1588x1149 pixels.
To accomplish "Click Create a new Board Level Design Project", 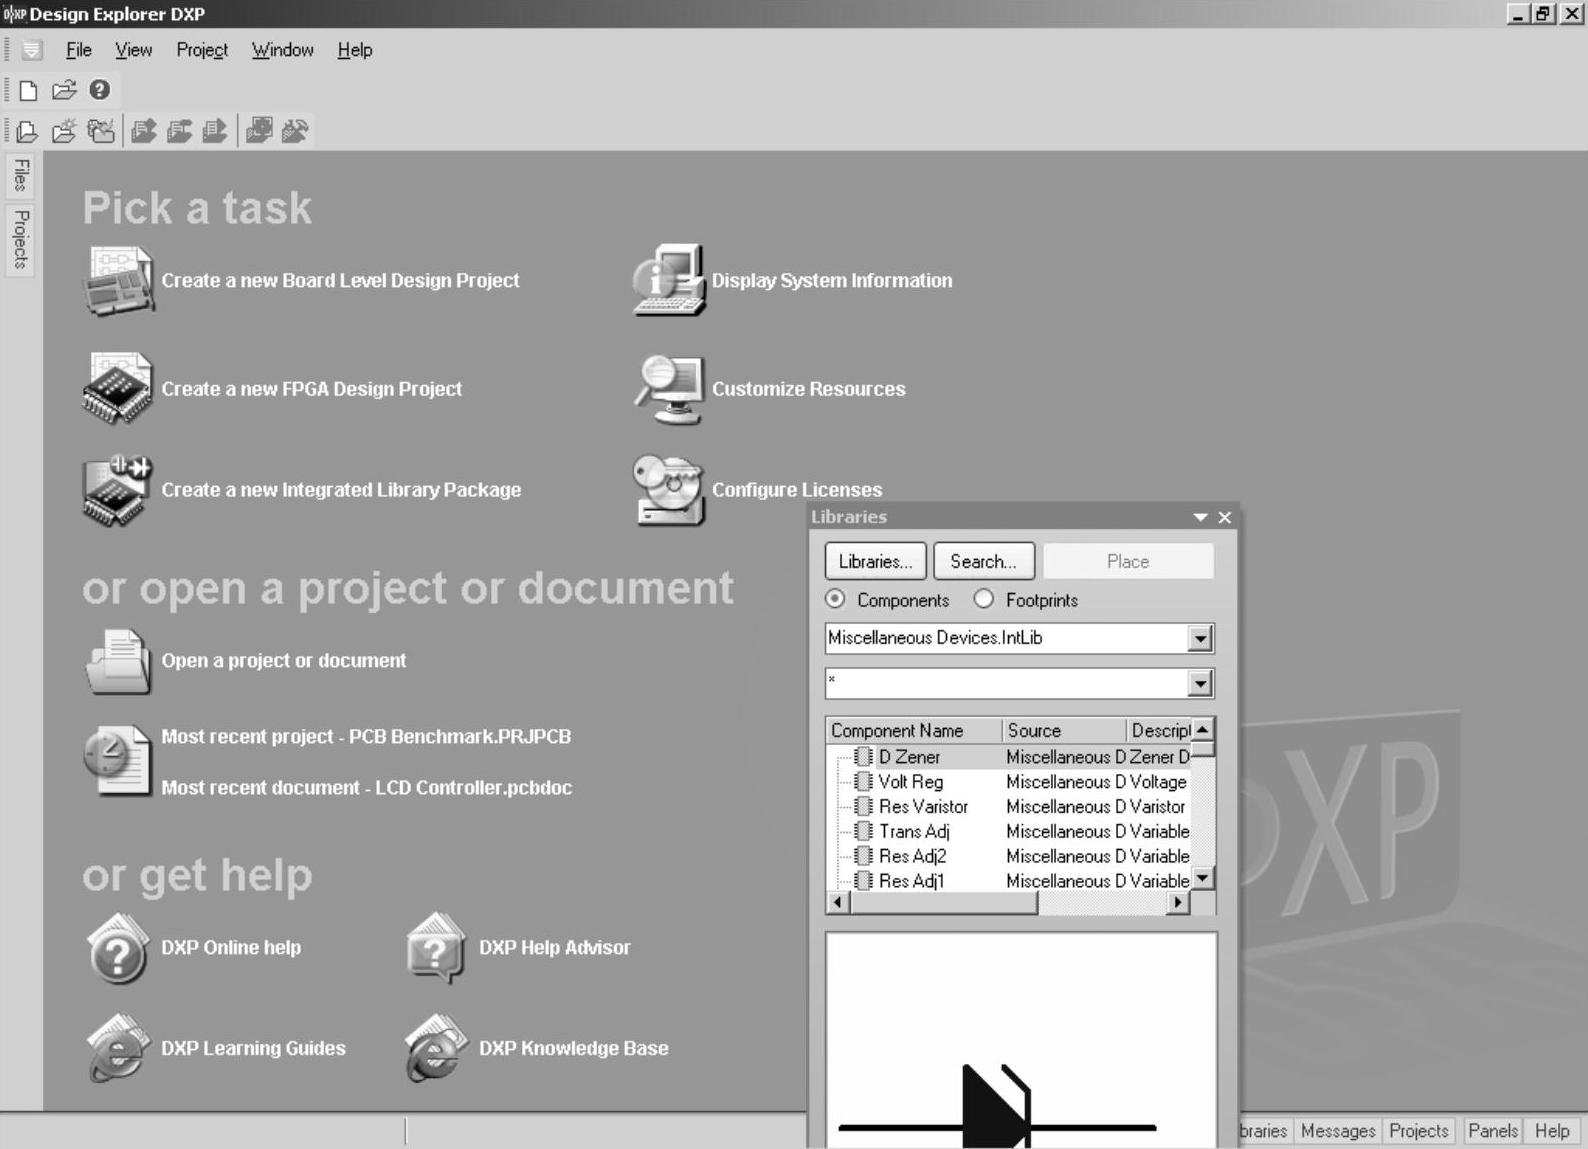I will pos(340,281).
